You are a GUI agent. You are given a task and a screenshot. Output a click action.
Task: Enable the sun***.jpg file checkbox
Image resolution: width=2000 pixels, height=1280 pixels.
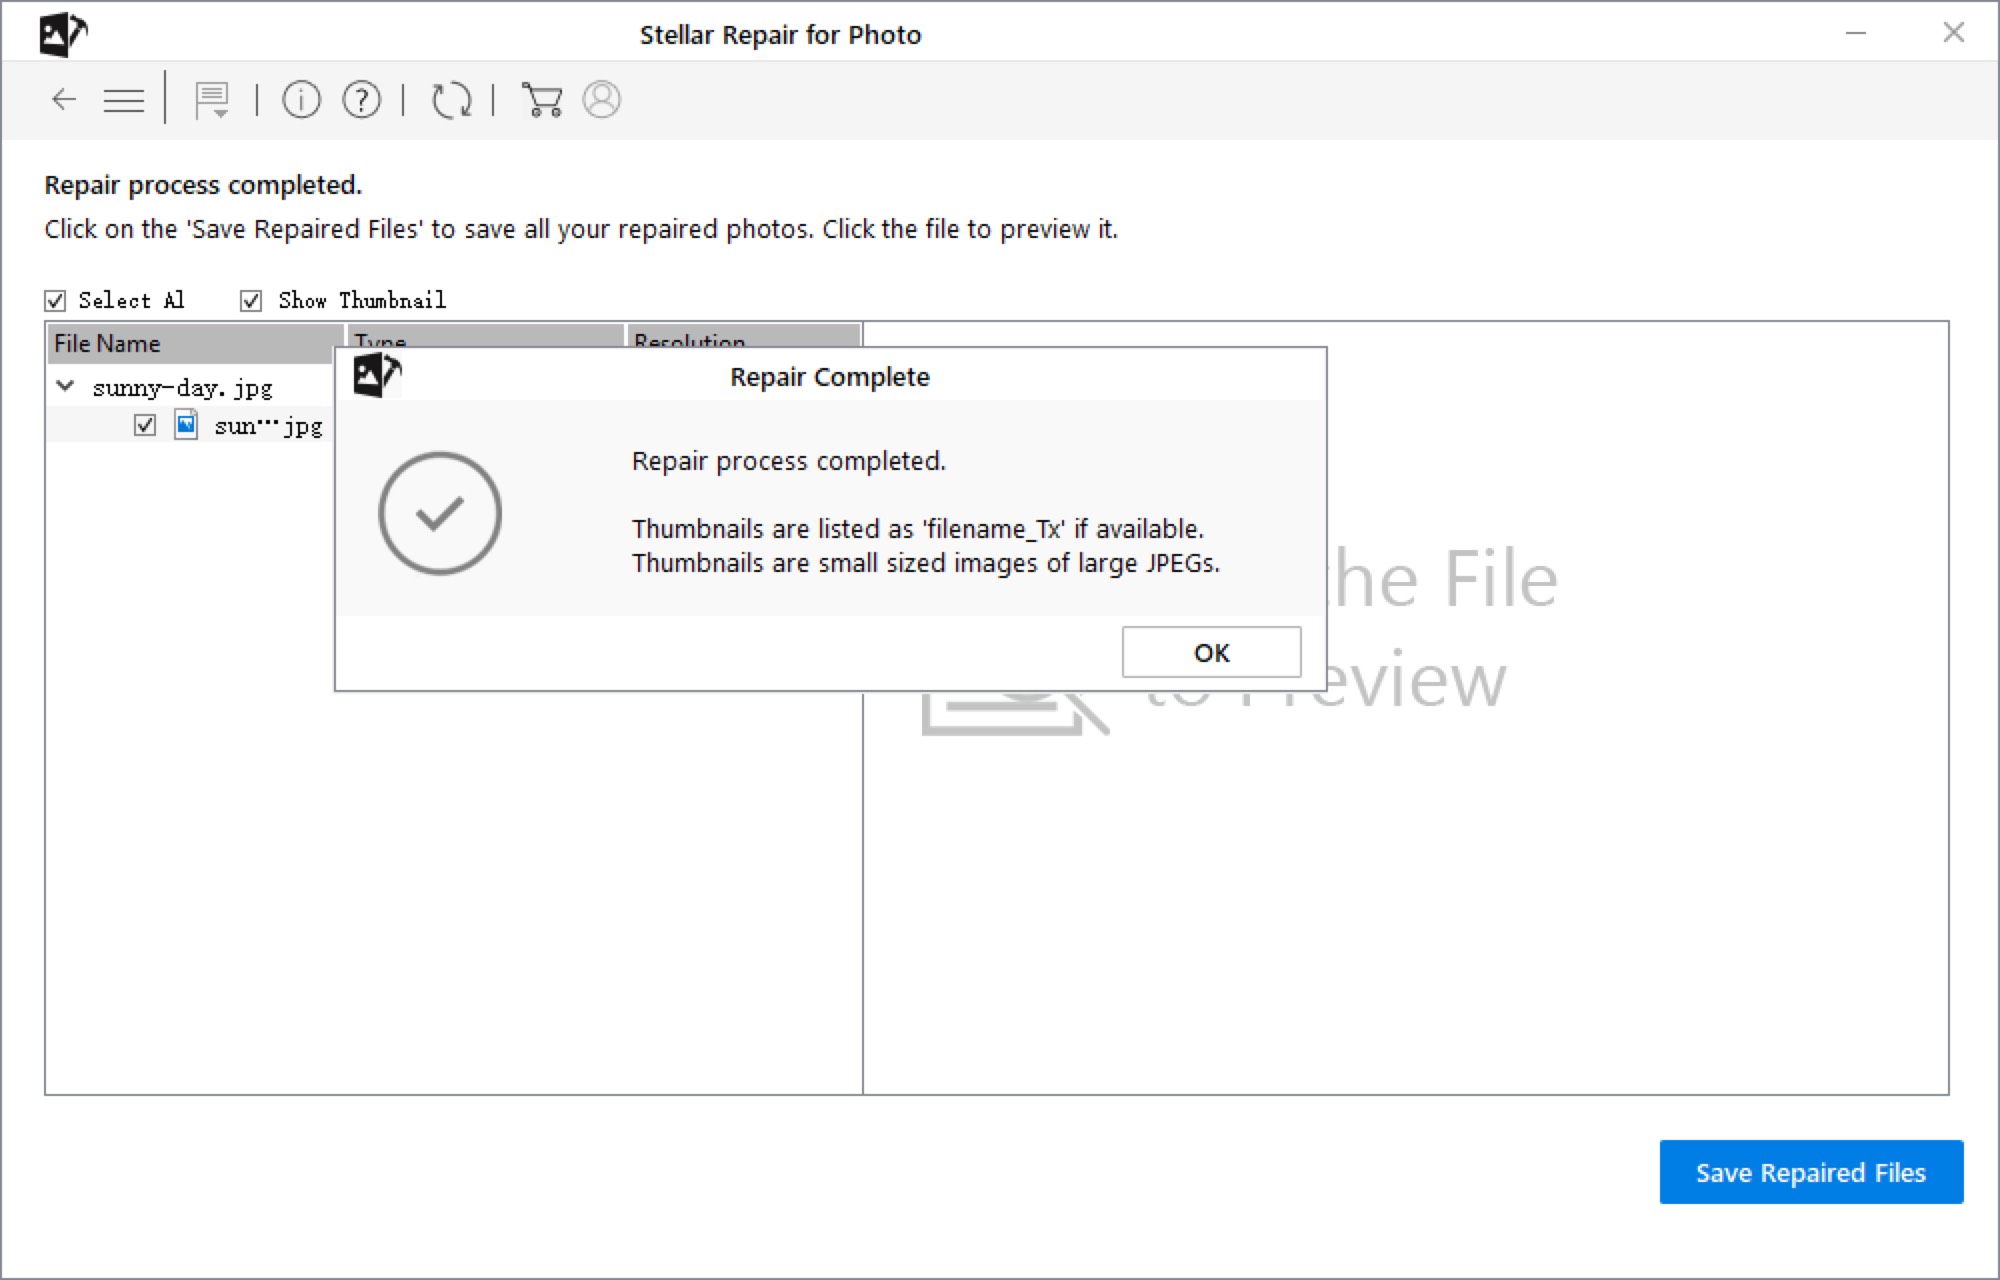pos(143,424)
